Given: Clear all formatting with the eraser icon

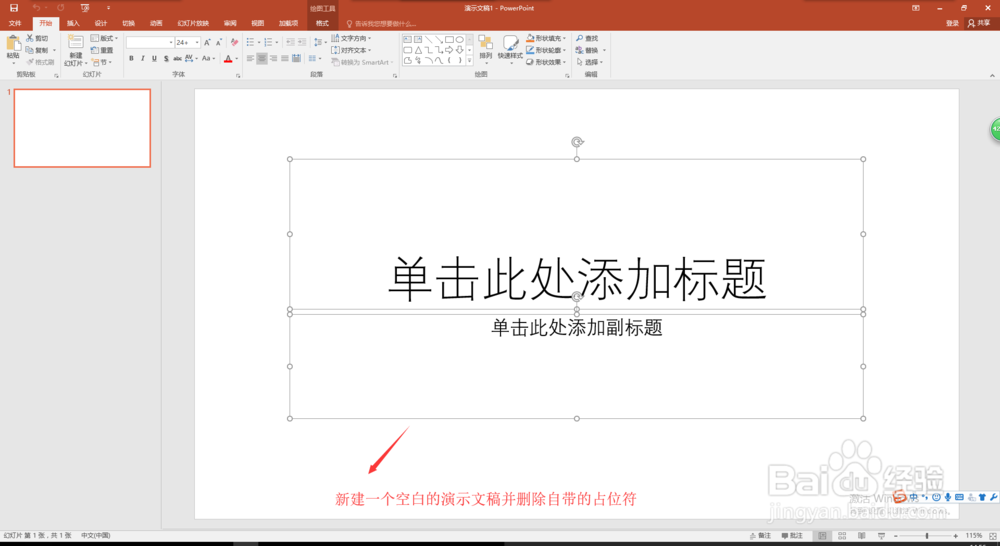Looking at the screenshot, I should pos(234,42).
